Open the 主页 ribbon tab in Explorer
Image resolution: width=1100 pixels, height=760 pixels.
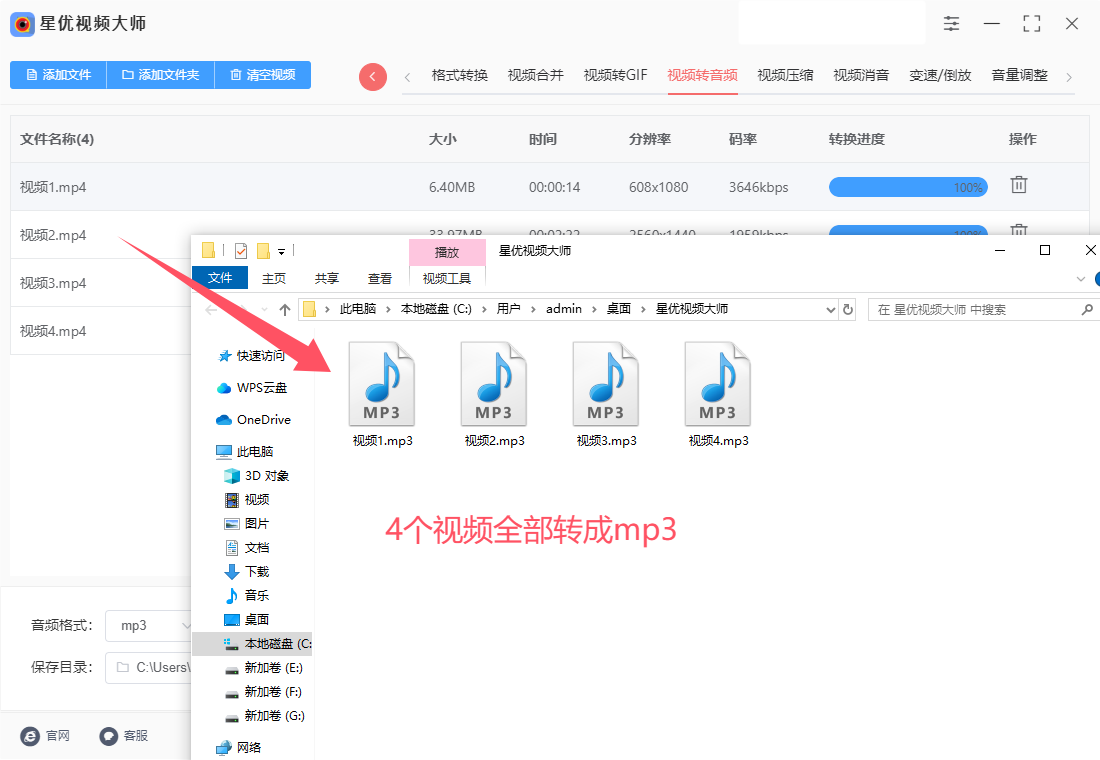274,279
